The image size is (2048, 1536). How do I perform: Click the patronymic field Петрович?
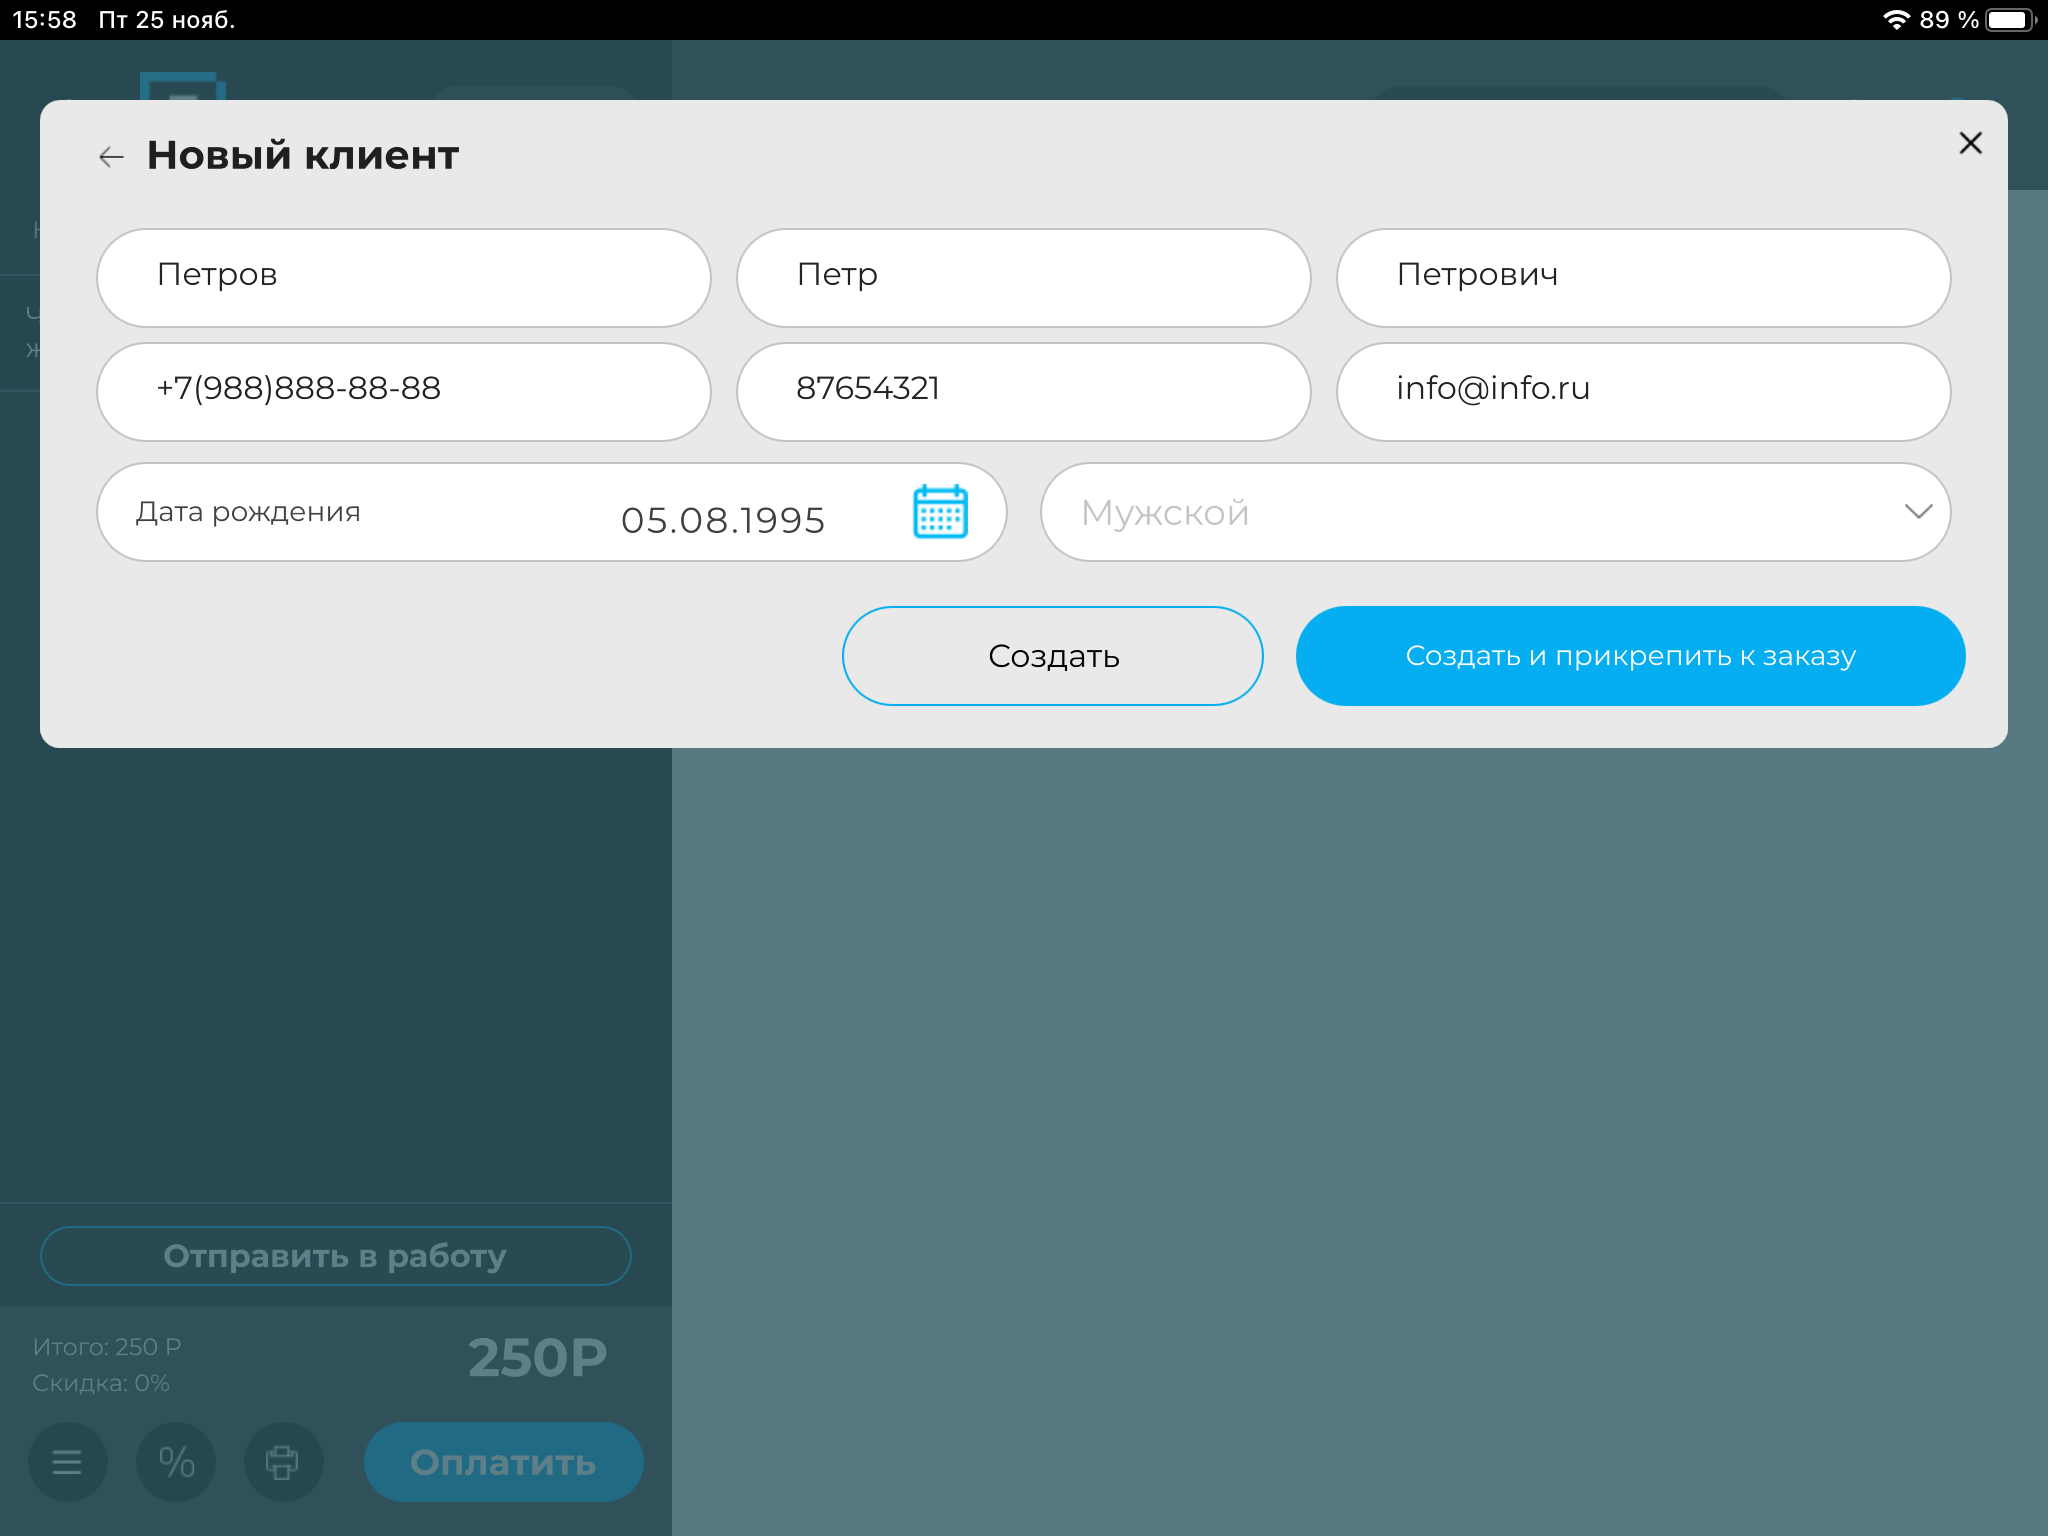pos(1641,277)
